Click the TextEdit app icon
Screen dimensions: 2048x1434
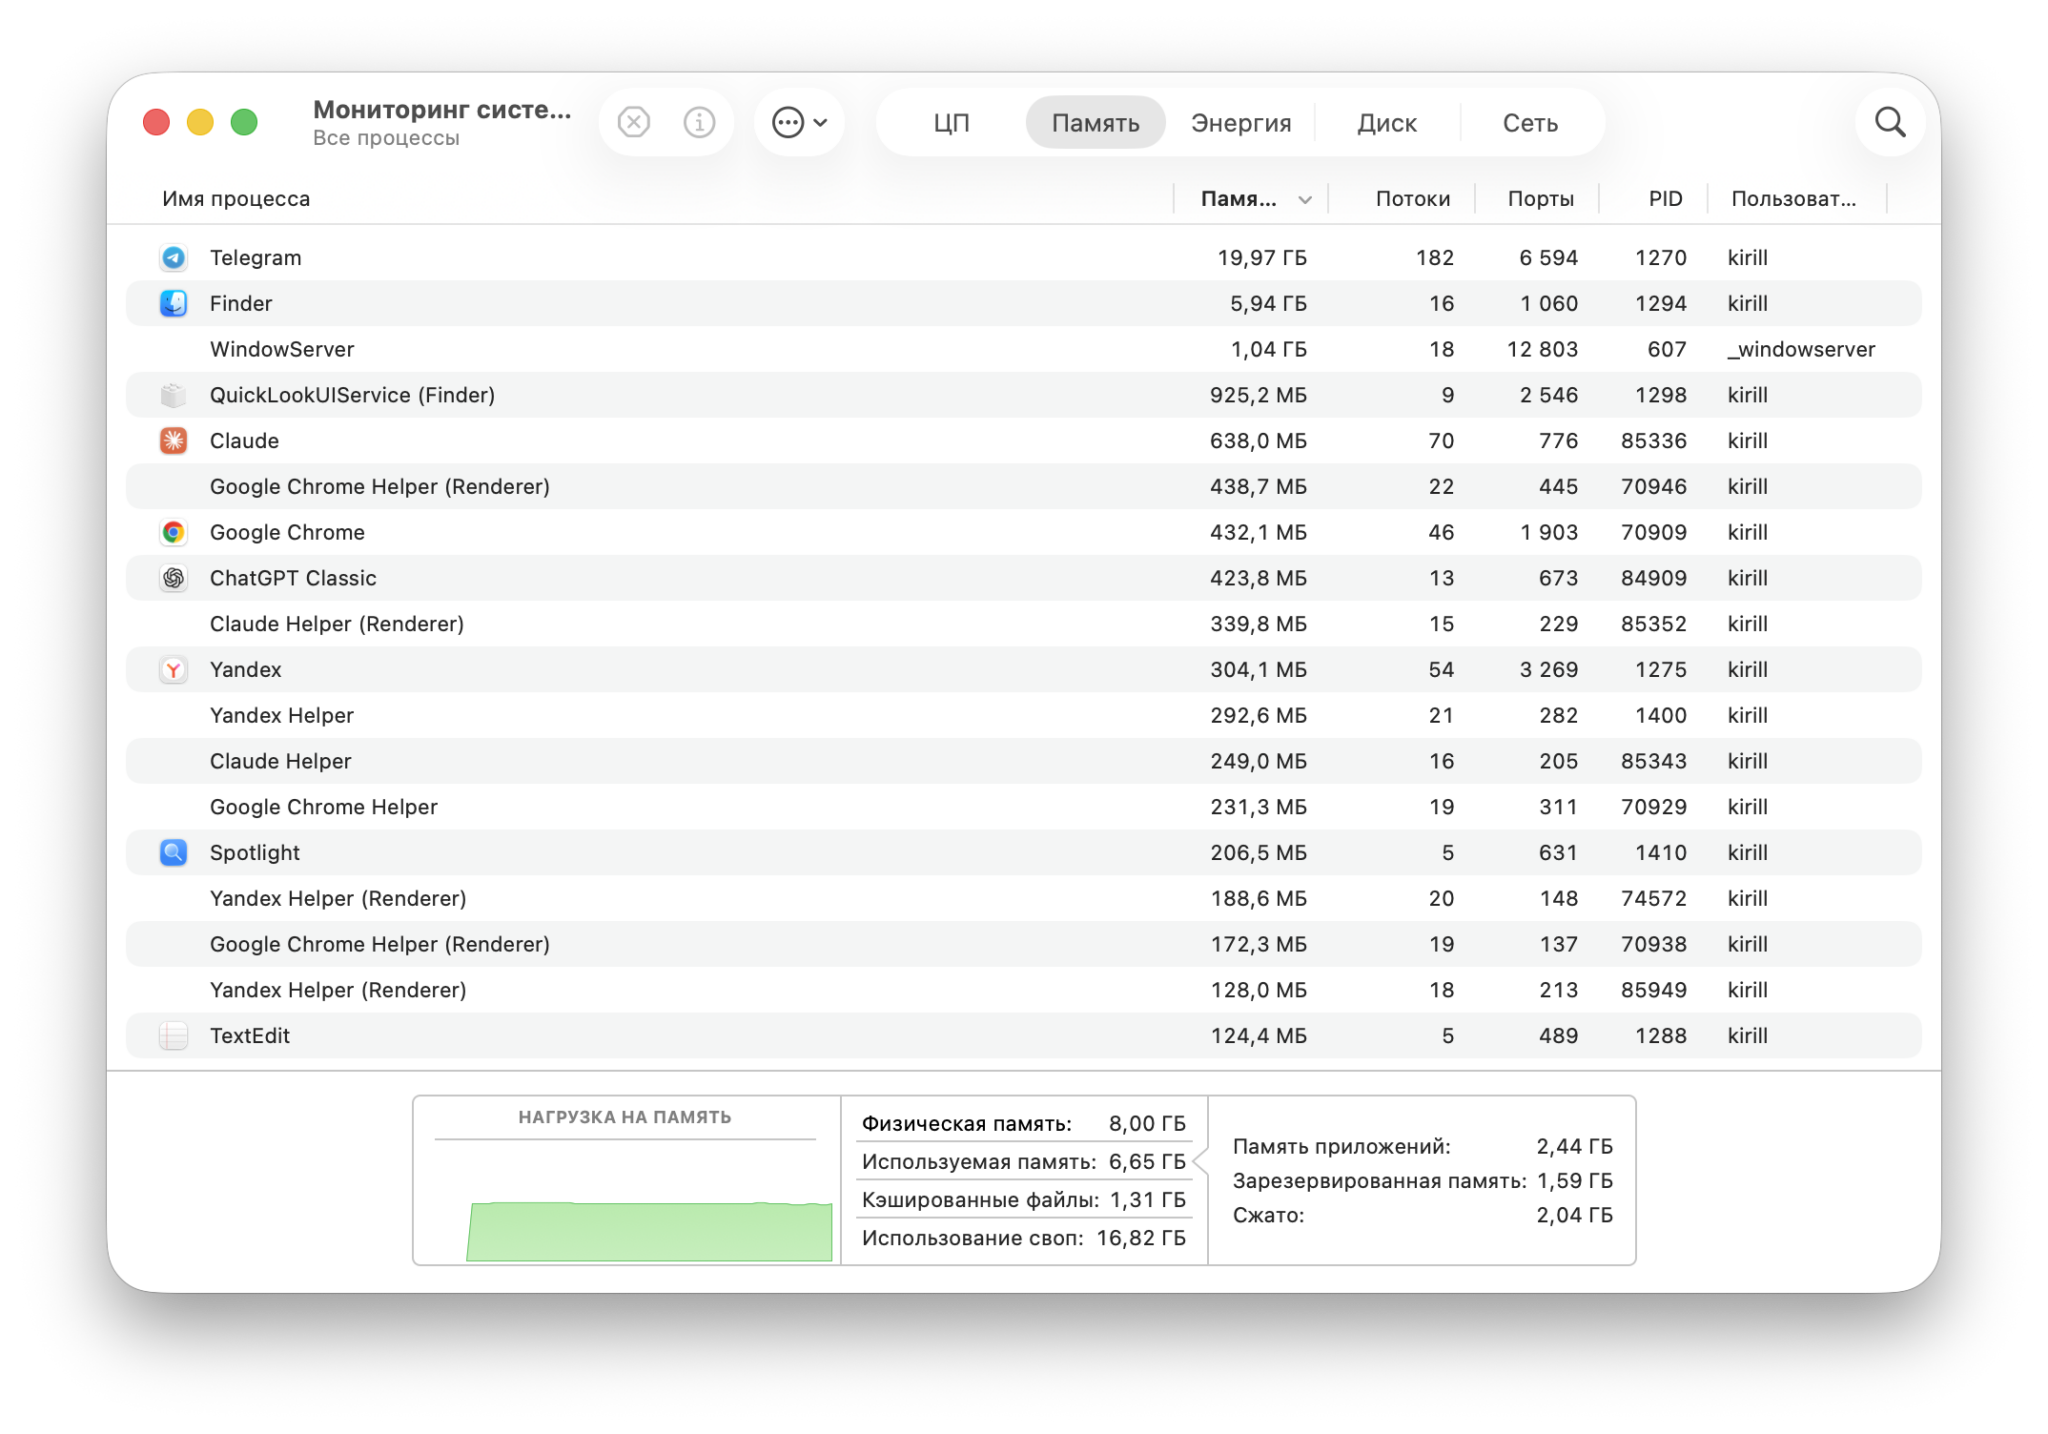(x=173, y=1036)
